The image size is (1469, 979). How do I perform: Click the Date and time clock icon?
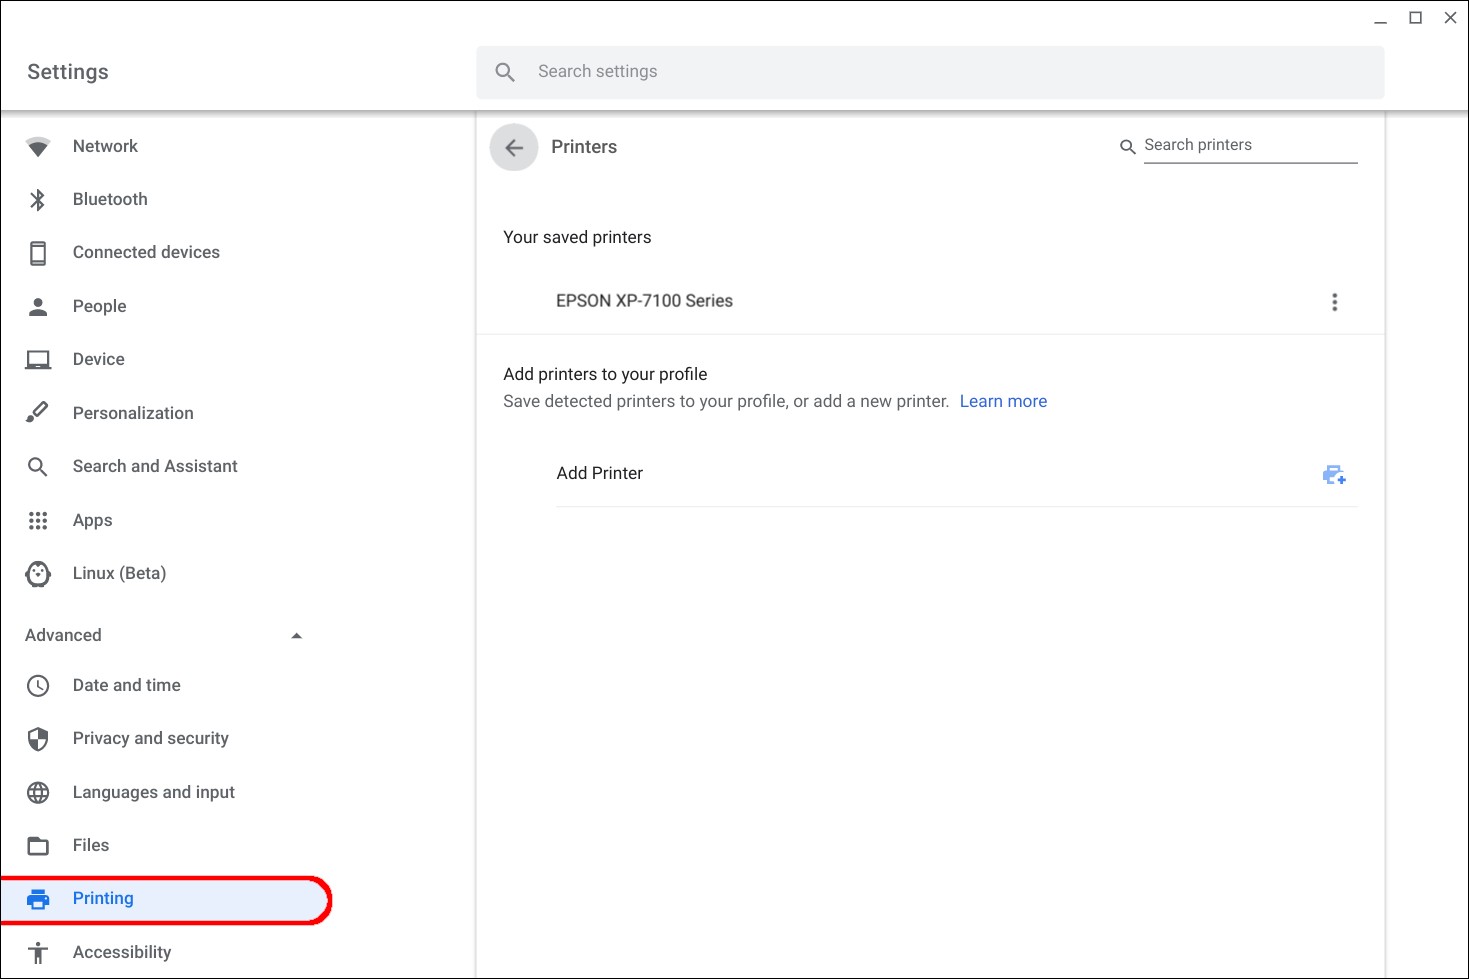click(x=38, y=686)
